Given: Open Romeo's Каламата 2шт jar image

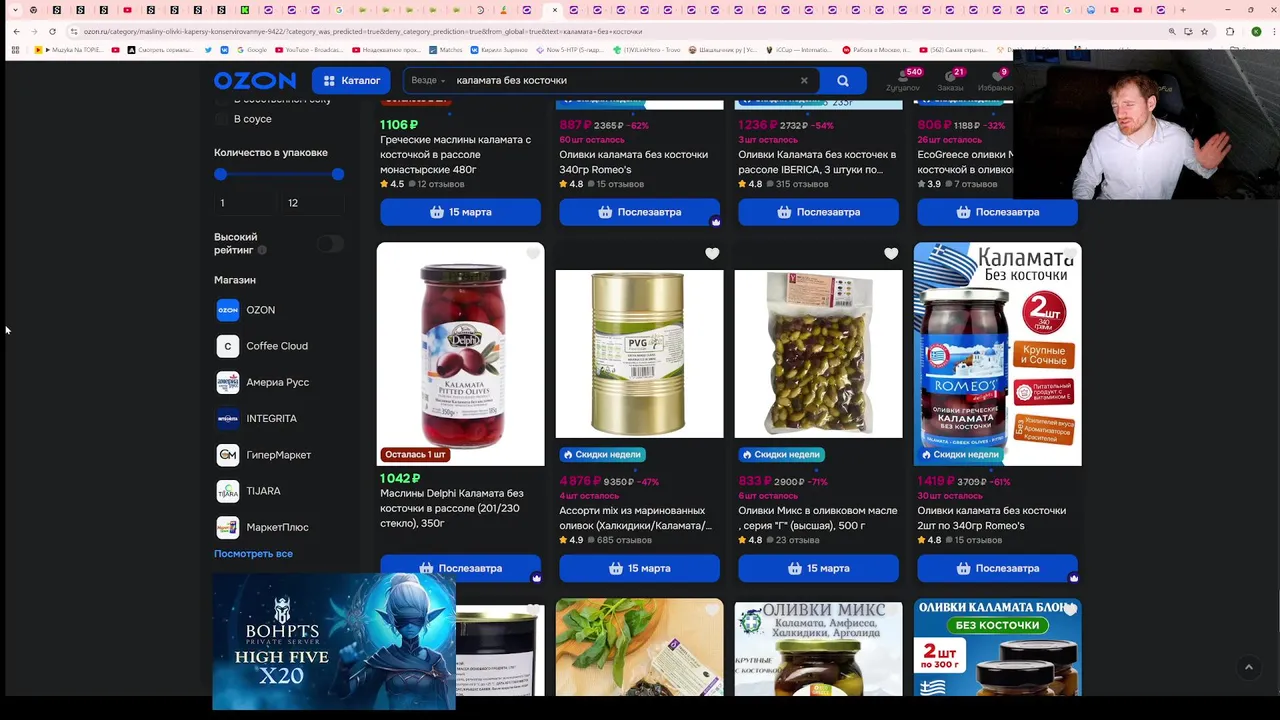Looking at the screenshot, I should [x=997, y=354].
